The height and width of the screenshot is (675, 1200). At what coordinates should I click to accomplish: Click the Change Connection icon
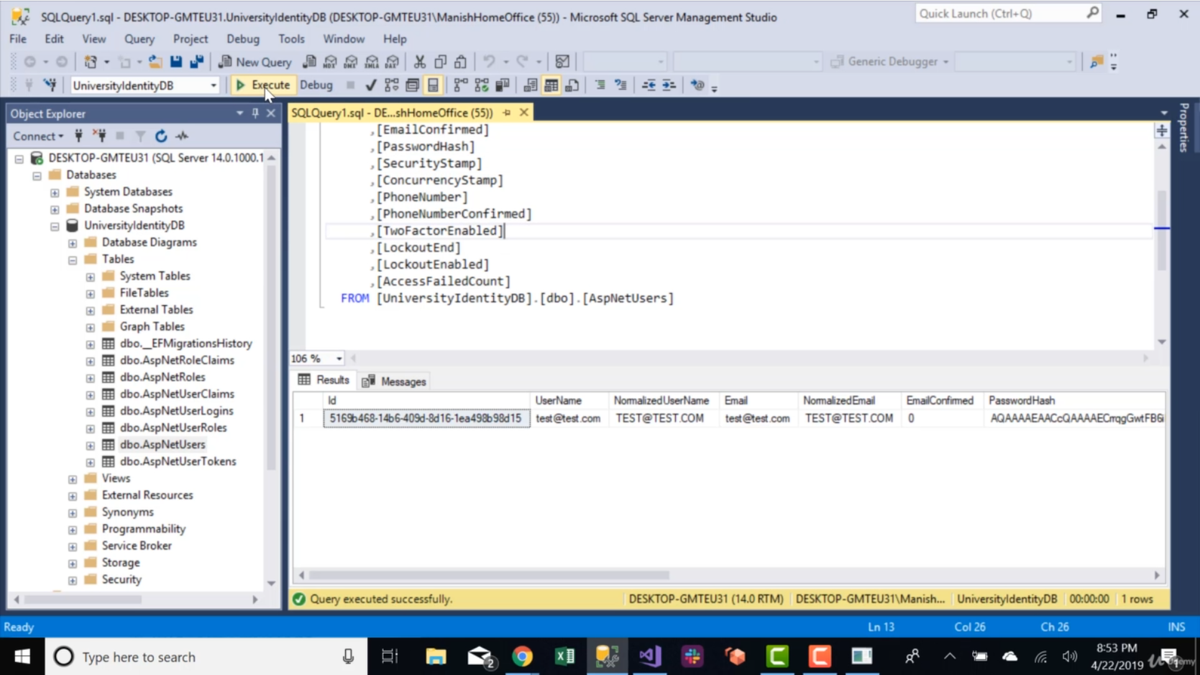(x=49, y=85)
